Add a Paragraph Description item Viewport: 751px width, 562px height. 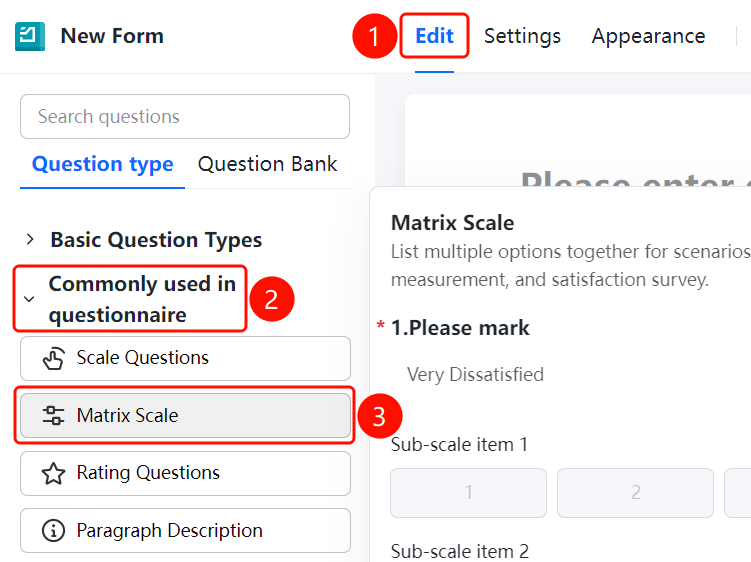point(185,530)
